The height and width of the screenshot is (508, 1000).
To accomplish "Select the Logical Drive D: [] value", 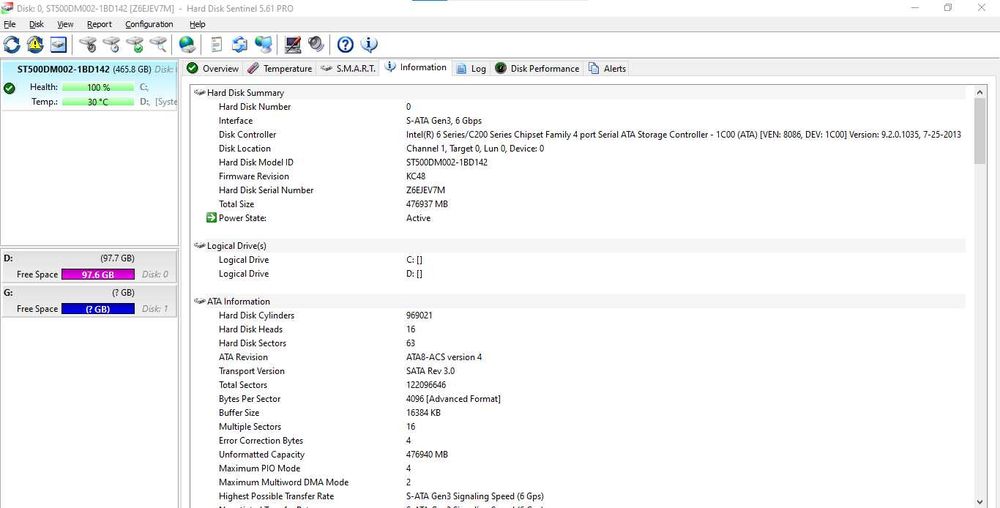I will coord(415,274).
